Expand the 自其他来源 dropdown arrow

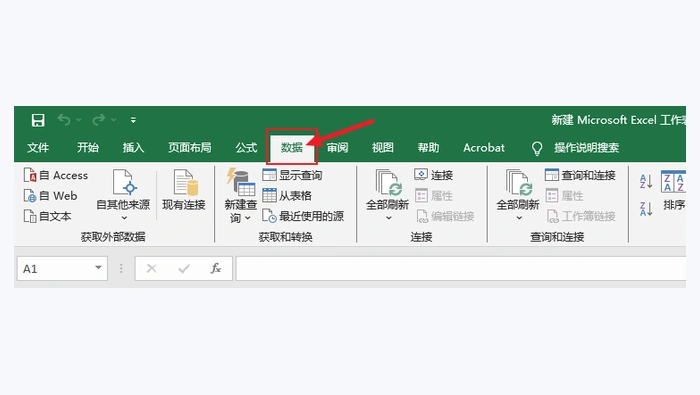(124, 218)
